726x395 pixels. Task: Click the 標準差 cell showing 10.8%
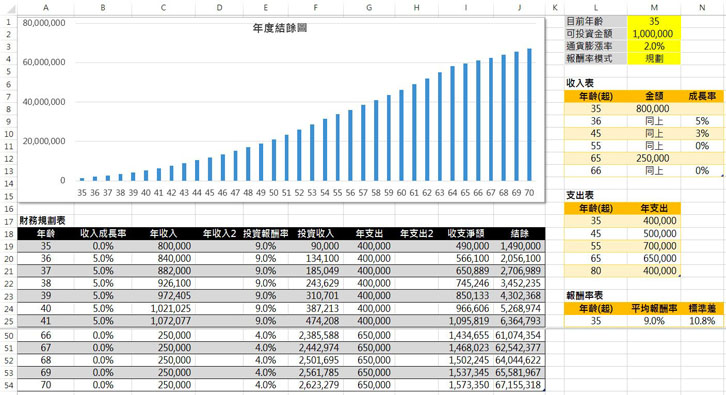pyautogui.click(x=702, y=321)
